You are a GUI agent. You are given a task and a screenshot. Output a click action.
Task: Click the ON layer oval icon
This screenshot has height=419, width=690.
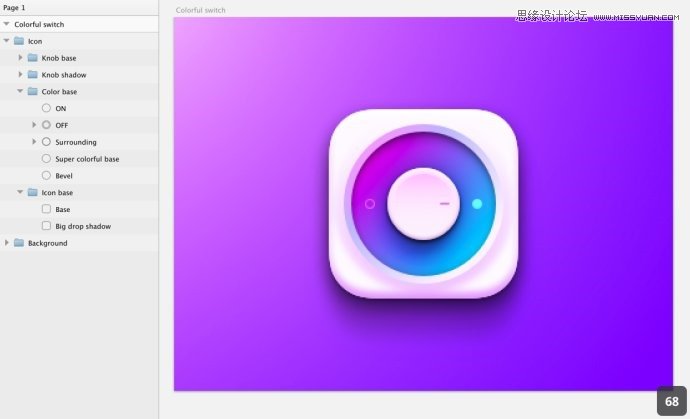tap(46, 108)
